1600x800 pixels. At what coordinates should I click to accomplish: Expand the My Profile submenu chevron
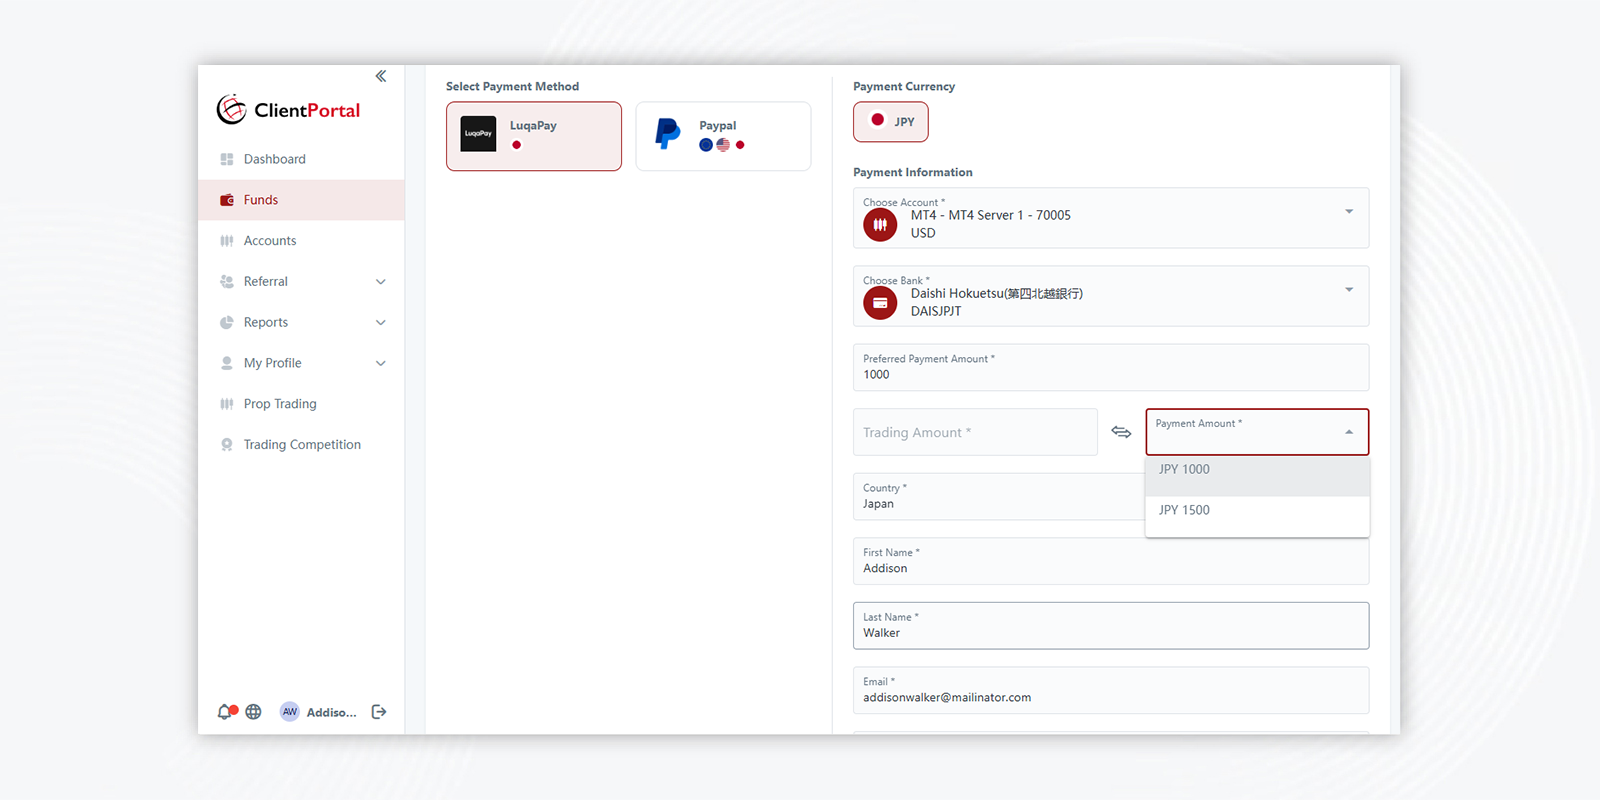(381, 363)
